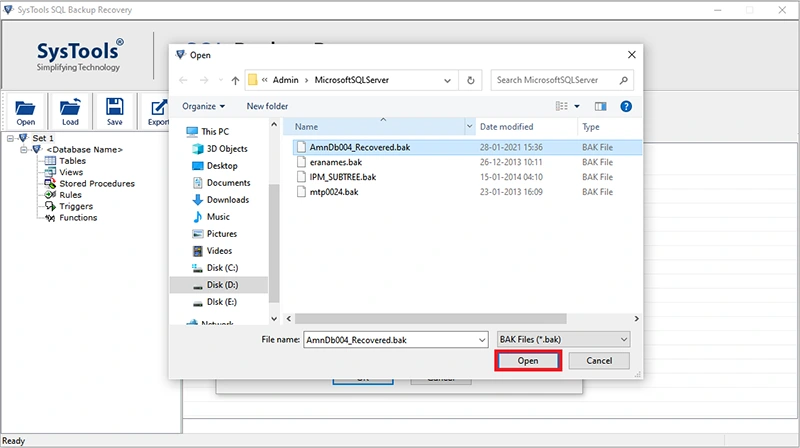Select Stored Procedures in the tree
Image resolution: width=800 pixels, height=448 pixels.
click(x=97, y=183)
